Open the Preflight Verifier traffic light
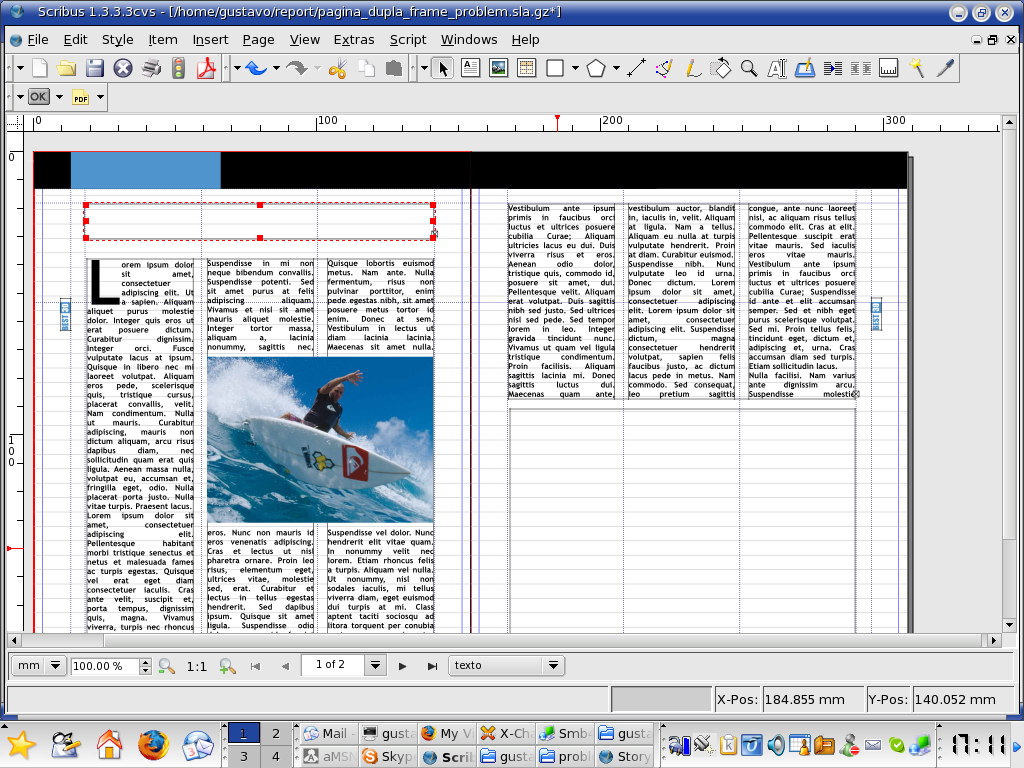Screen dimensions: 1024x768 pos(179,68)
